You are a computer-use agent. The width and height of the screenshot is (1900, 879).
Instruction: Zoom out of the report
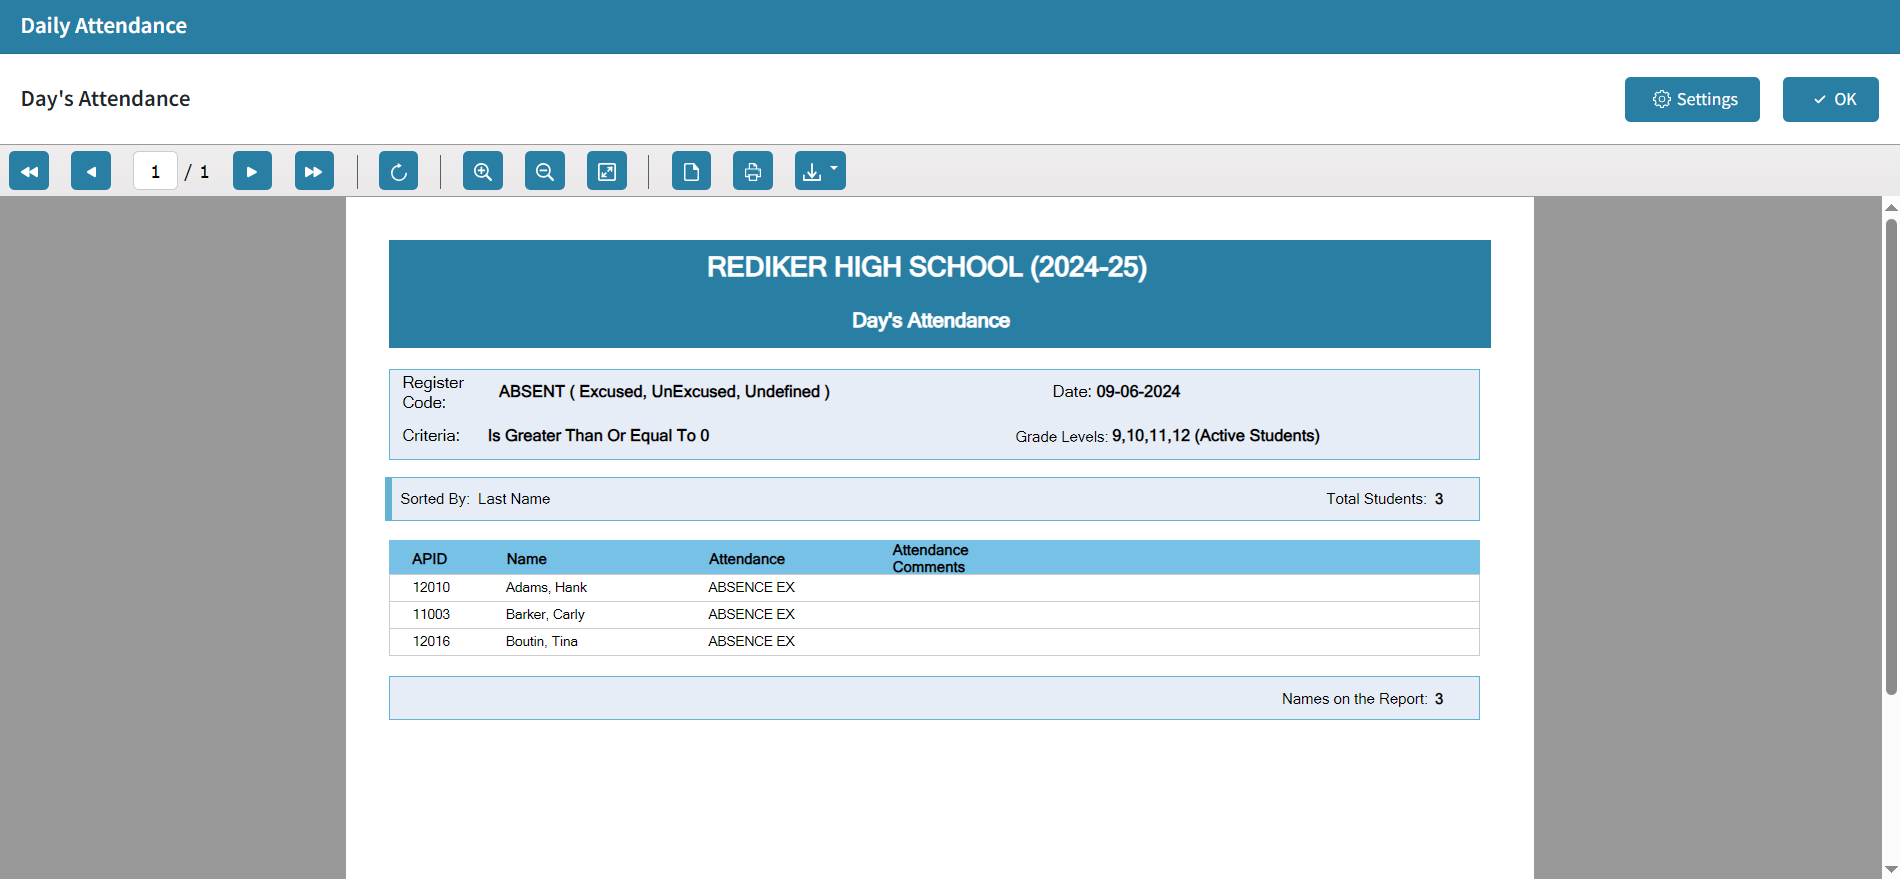[x=545, y=171]
